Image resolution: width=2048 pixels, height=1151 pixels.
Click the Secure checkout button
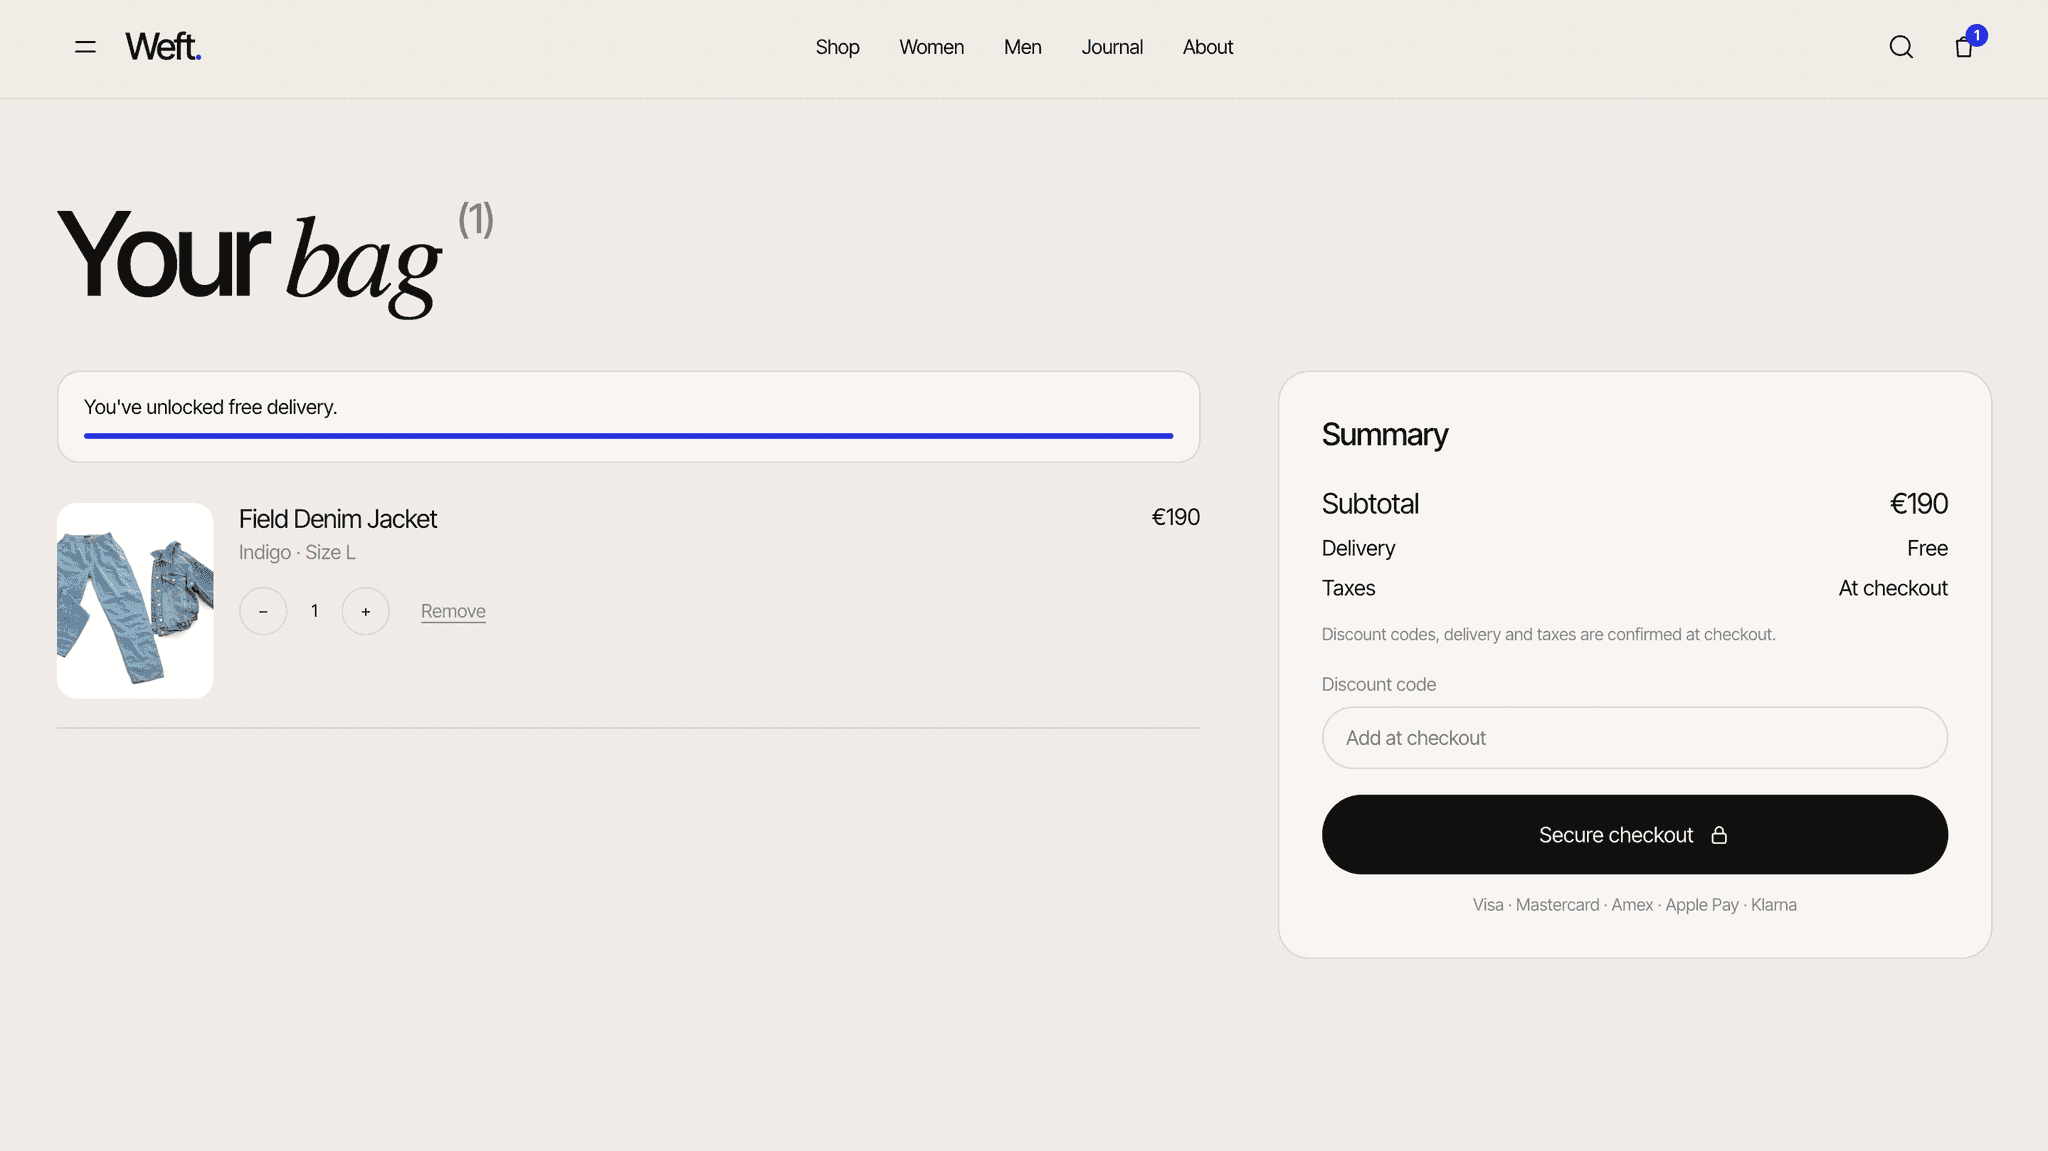coord(1634,835)
